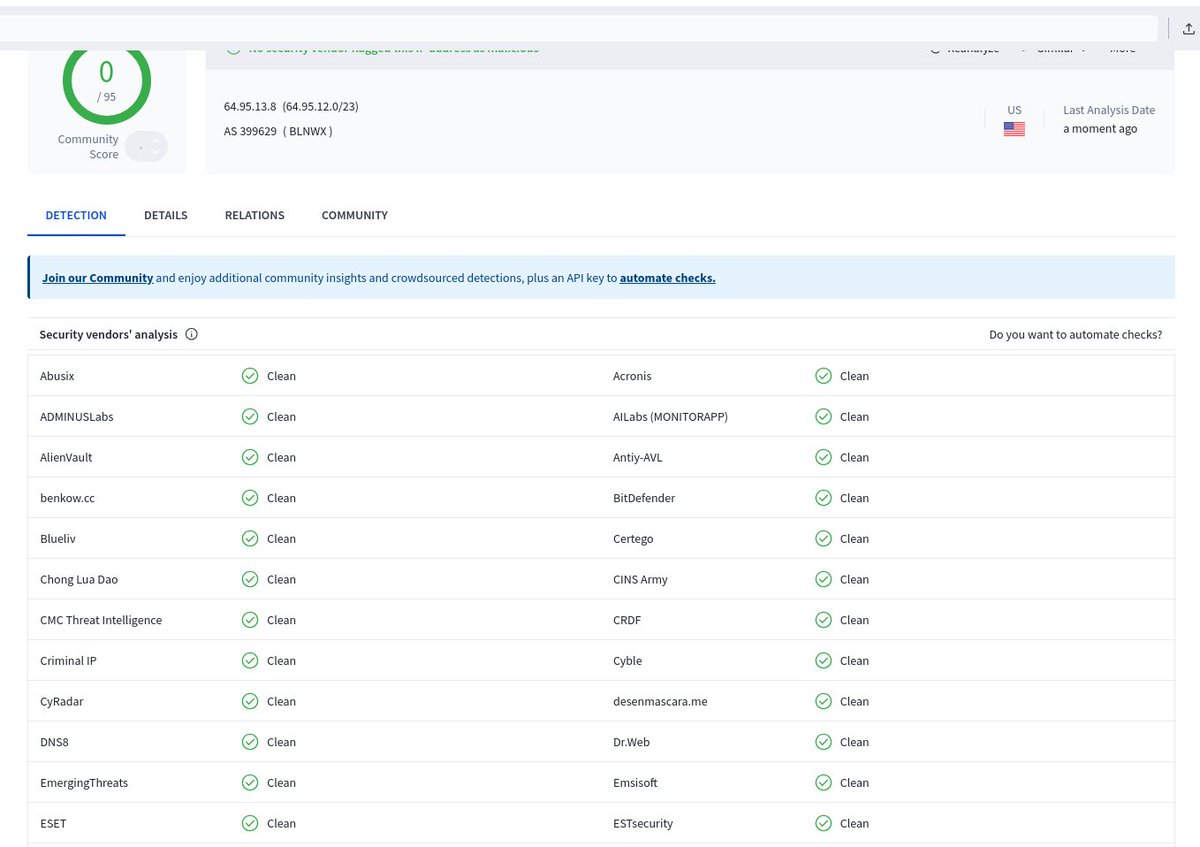The image size is (1200, 847).
Task: Open the automate checks link in banner
Action: tap(668, 278)
